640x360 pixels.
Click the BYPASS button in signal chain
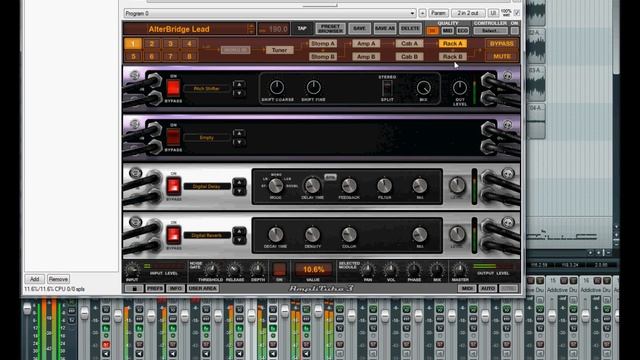point(502,44)
